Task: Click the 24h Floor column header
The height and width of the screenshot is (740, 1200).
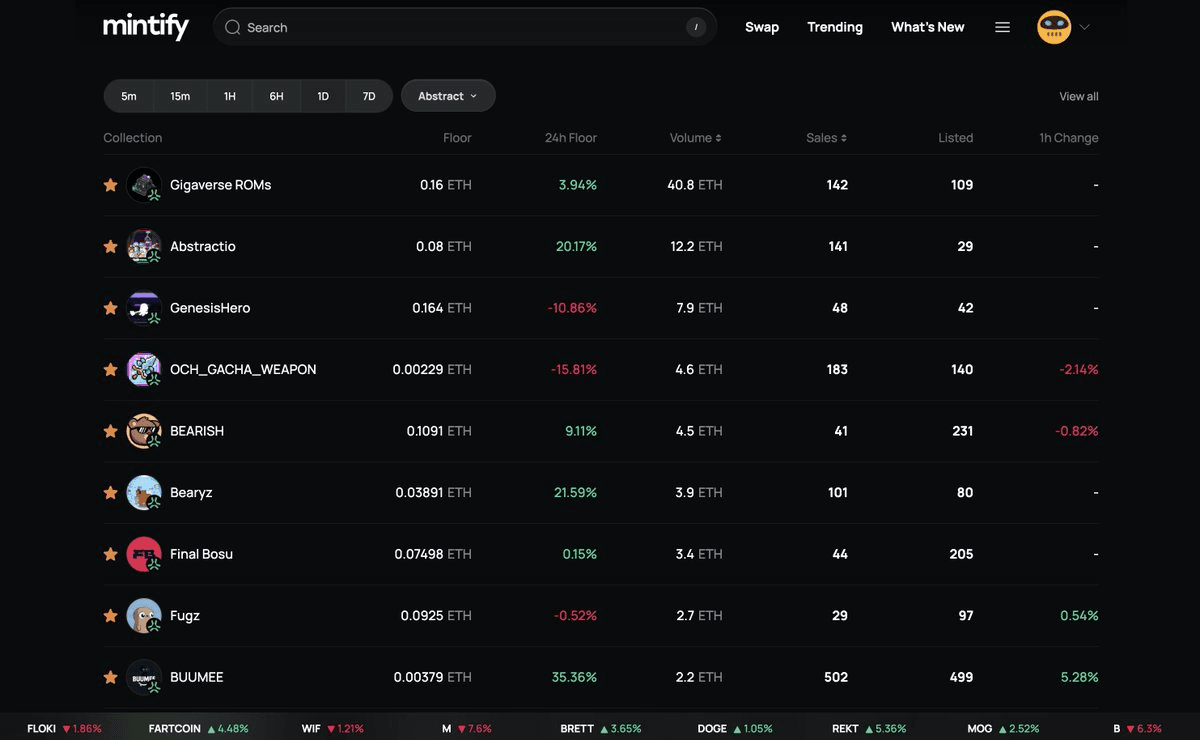Action: coord(571,138)
